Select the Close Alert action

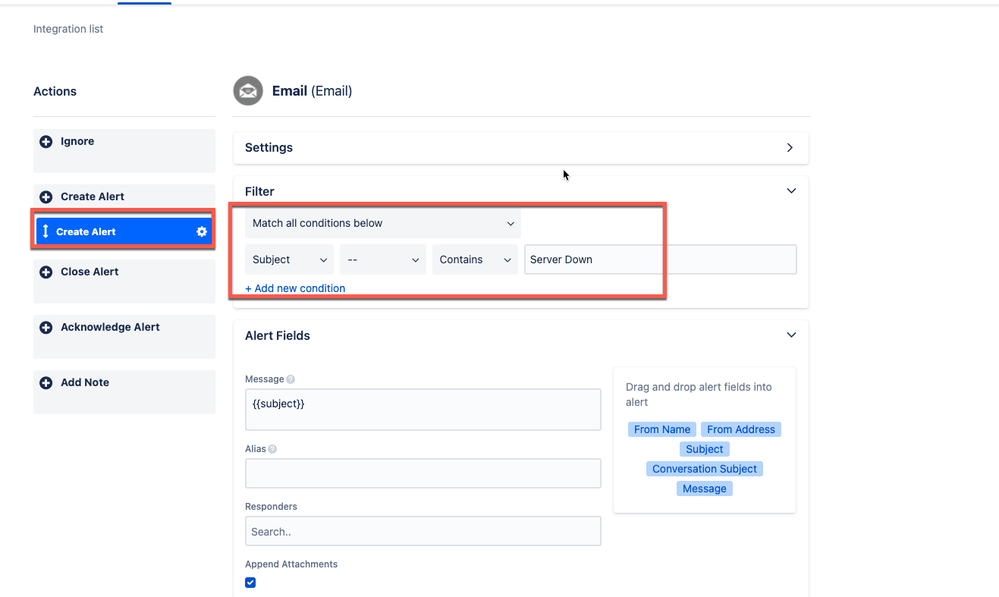click(x=124, y=282)
